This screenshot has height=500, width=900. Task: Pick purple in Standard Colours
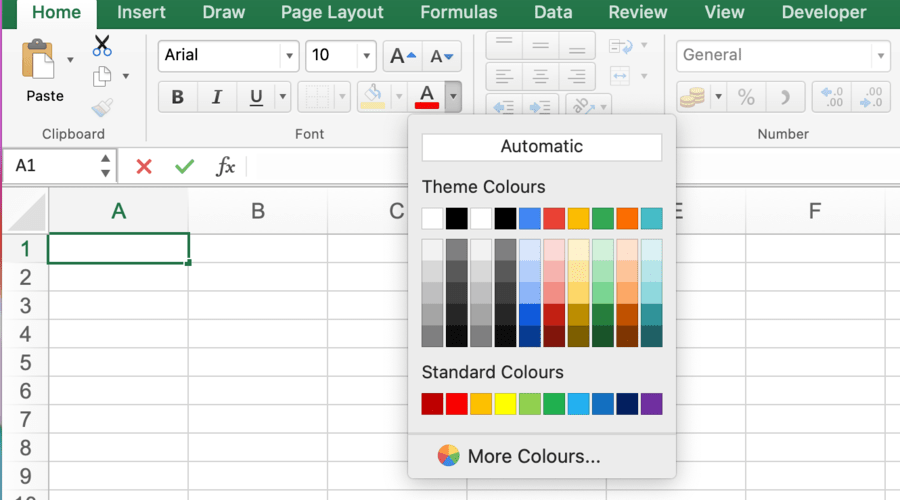(x=651, y=404)
